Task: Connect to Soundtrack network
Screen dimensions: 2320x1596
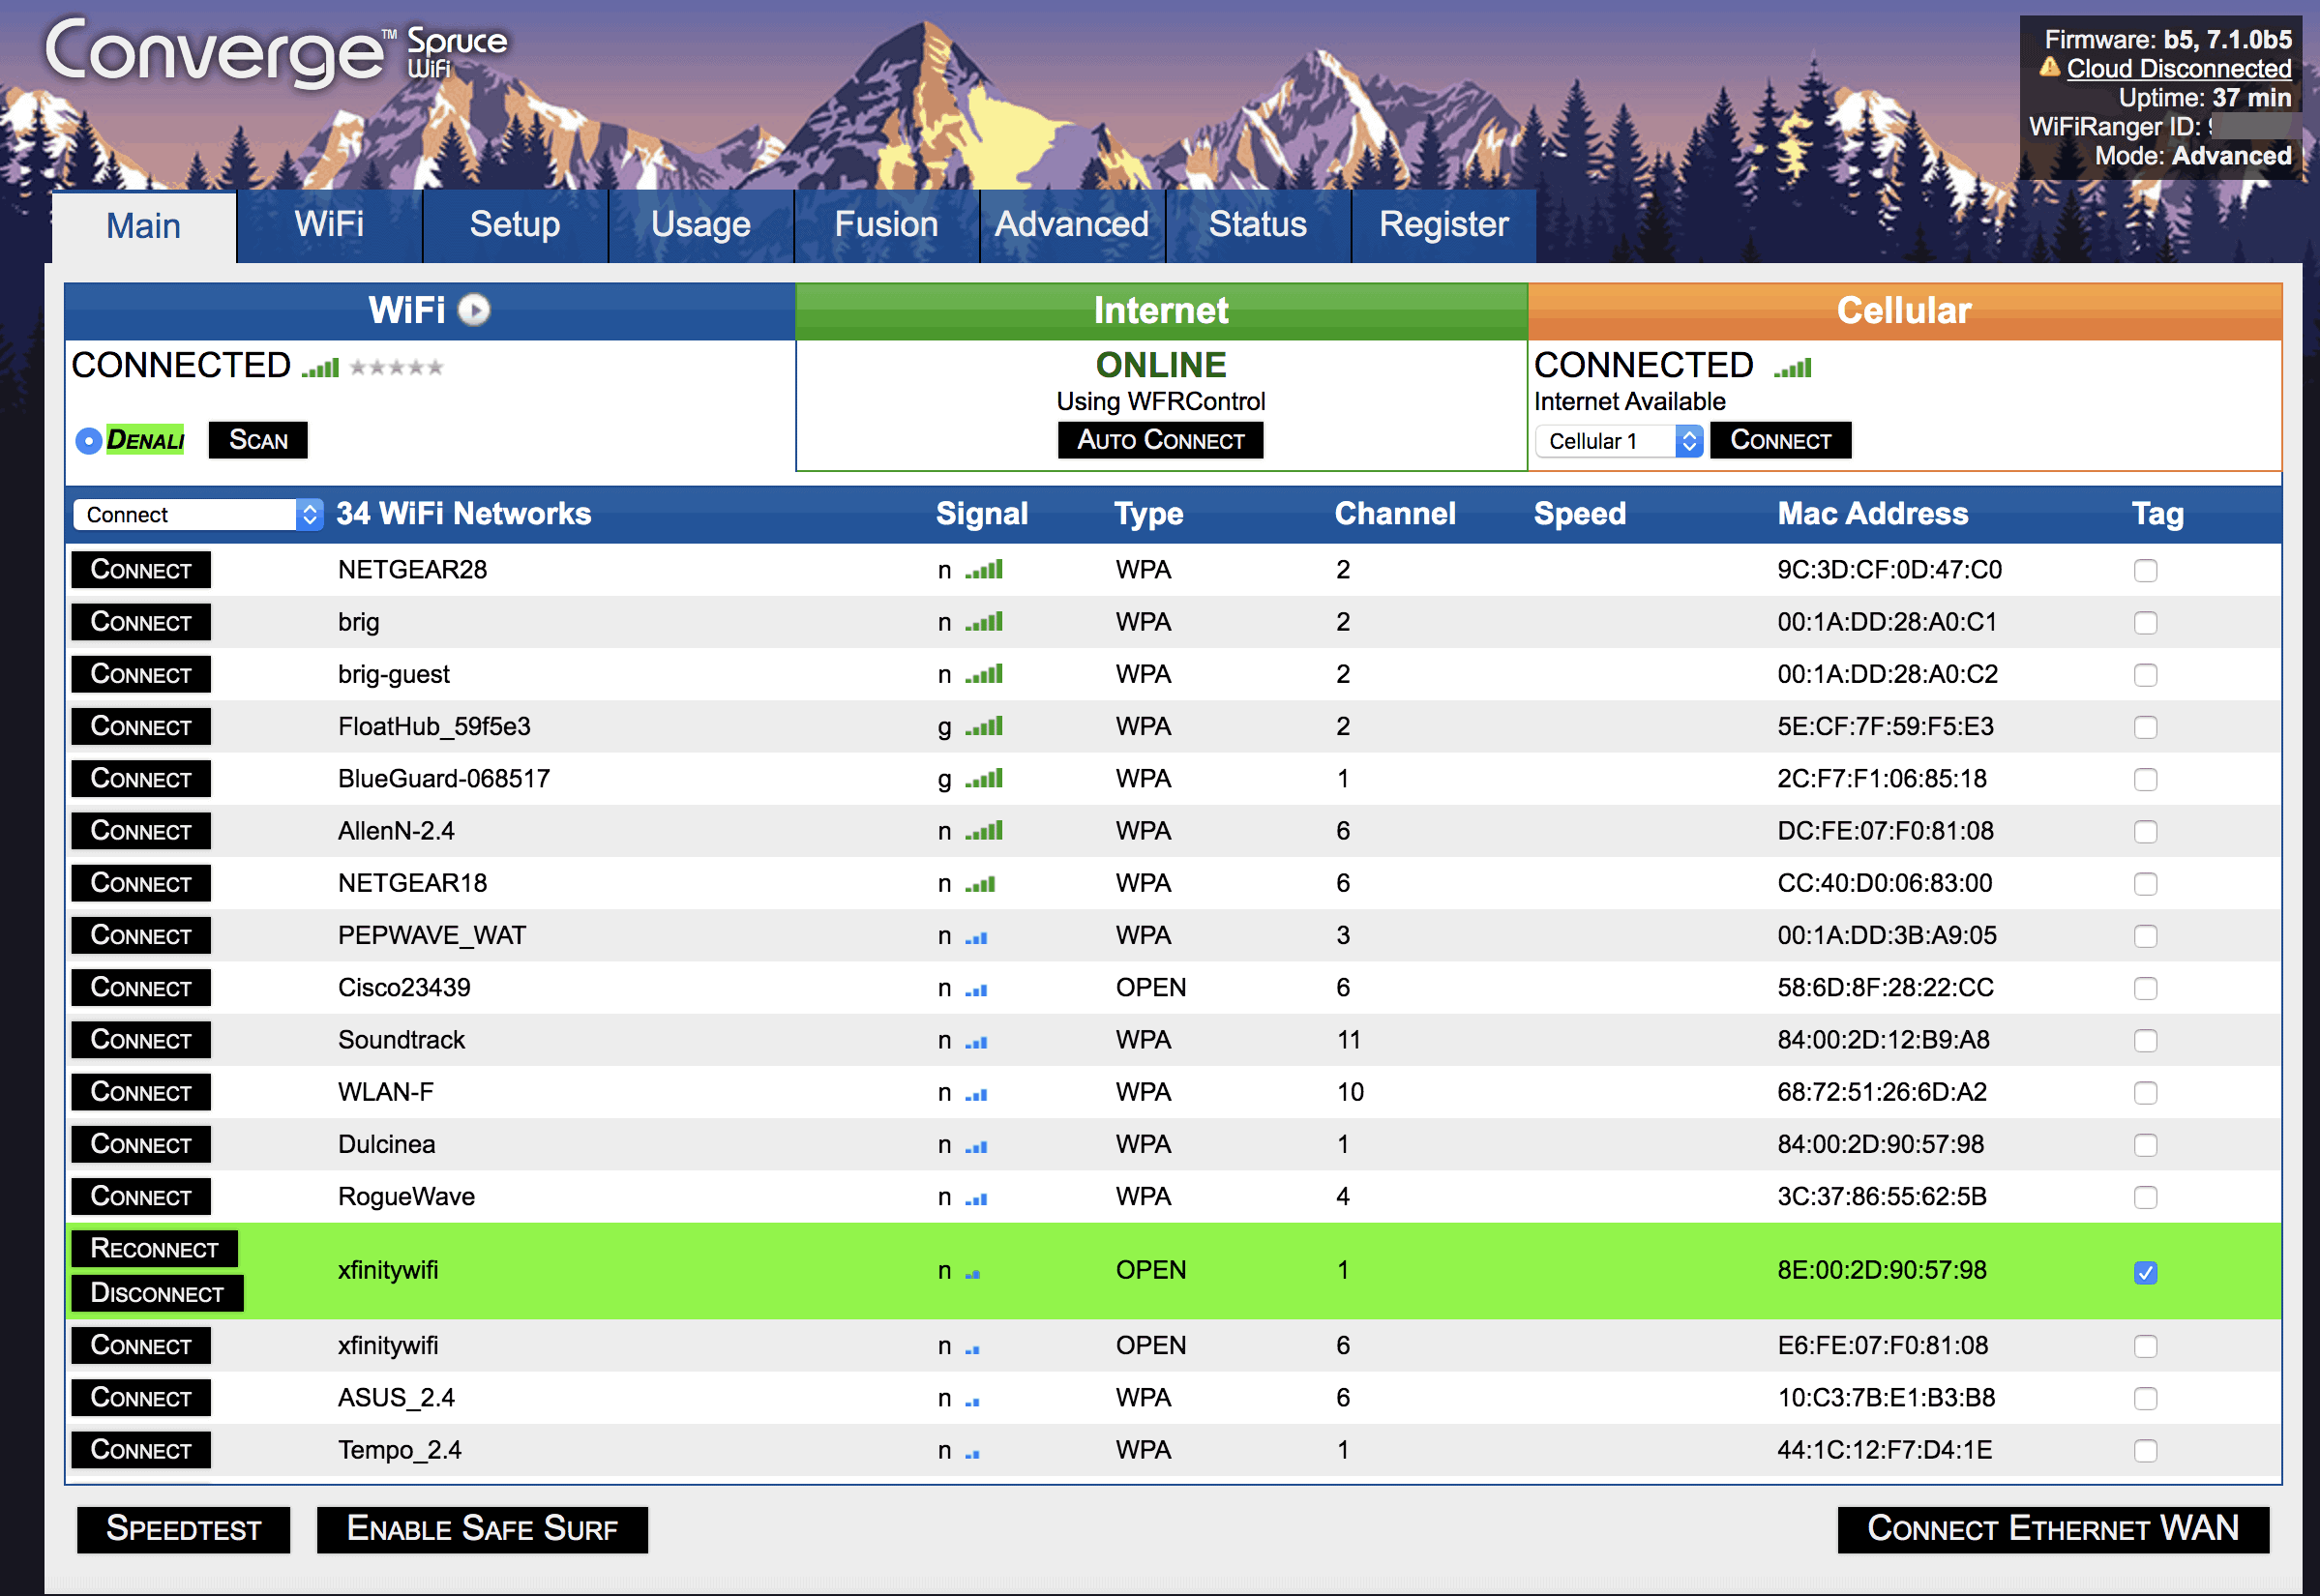Action: click(141, 1040)
